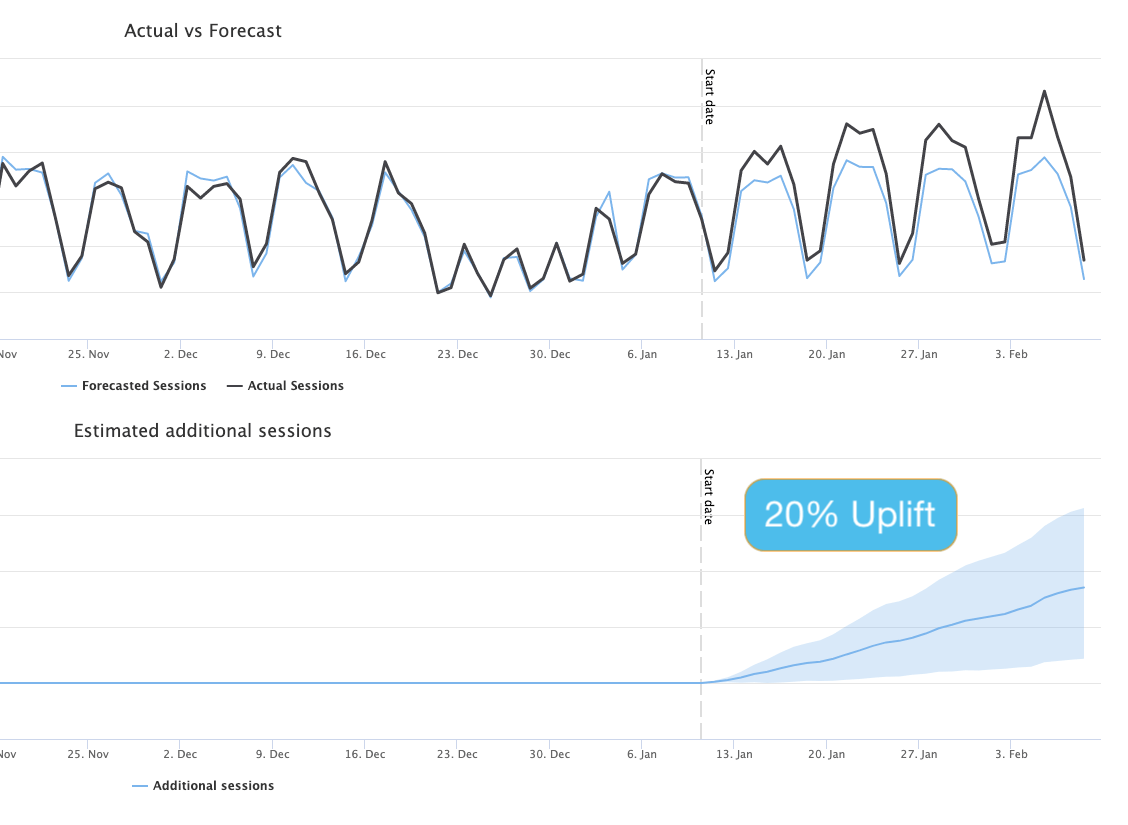Select 6. Jan label on bottom axis
The width and height of the screenshot is (1128, 825).
click(x=642, y=754)
